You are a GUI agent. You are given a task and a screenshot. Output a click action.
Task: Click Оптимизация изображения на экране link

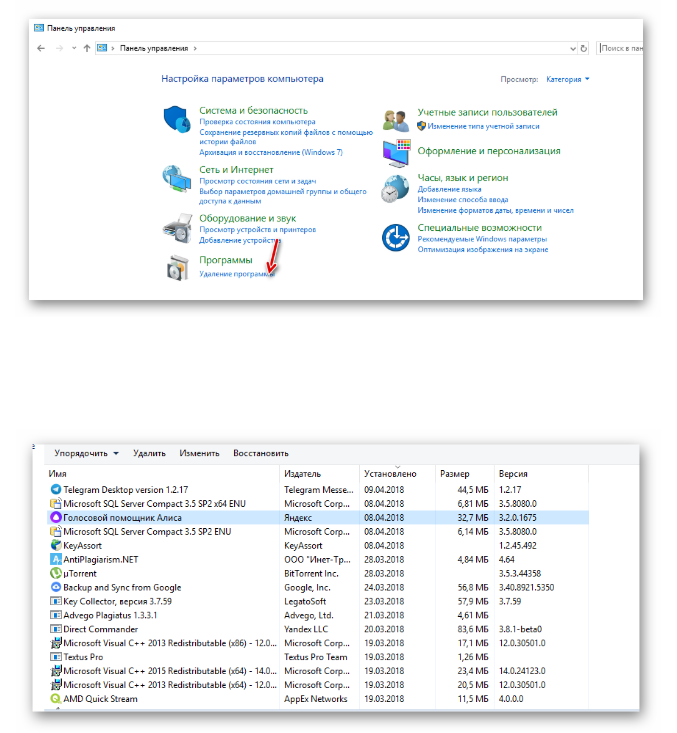coord(483,250)
